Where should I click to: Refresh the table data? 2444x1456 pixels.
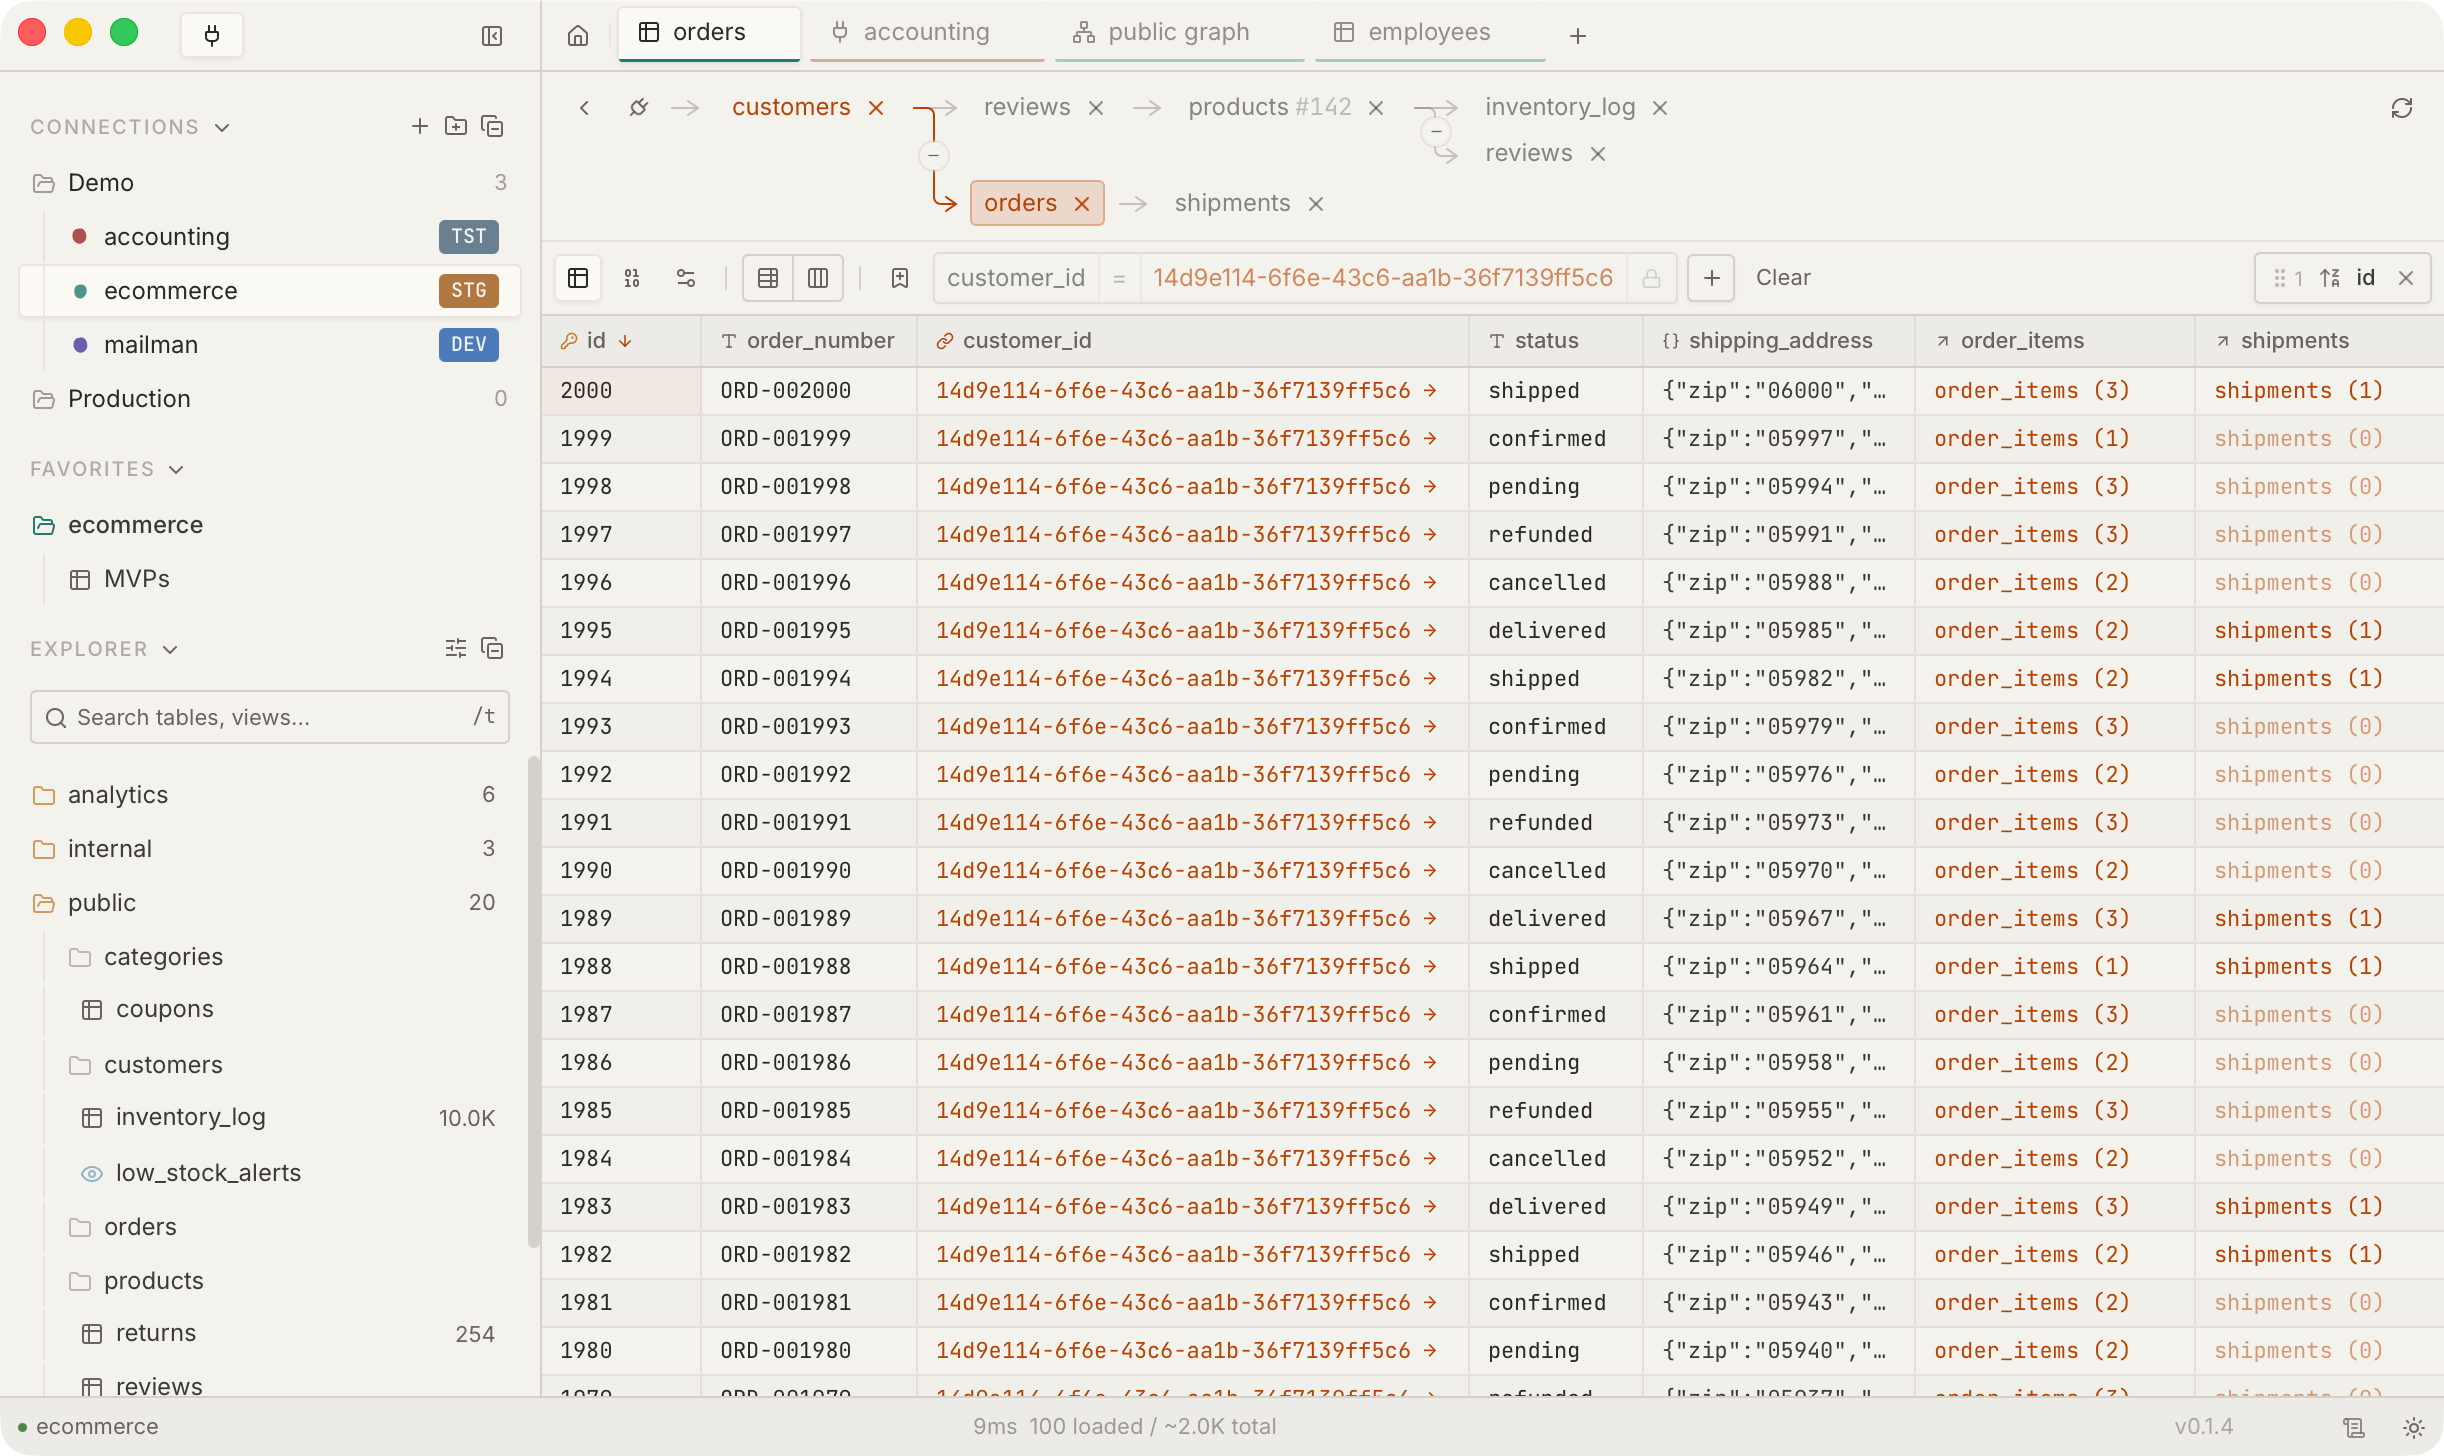[x=2402, y=108]
